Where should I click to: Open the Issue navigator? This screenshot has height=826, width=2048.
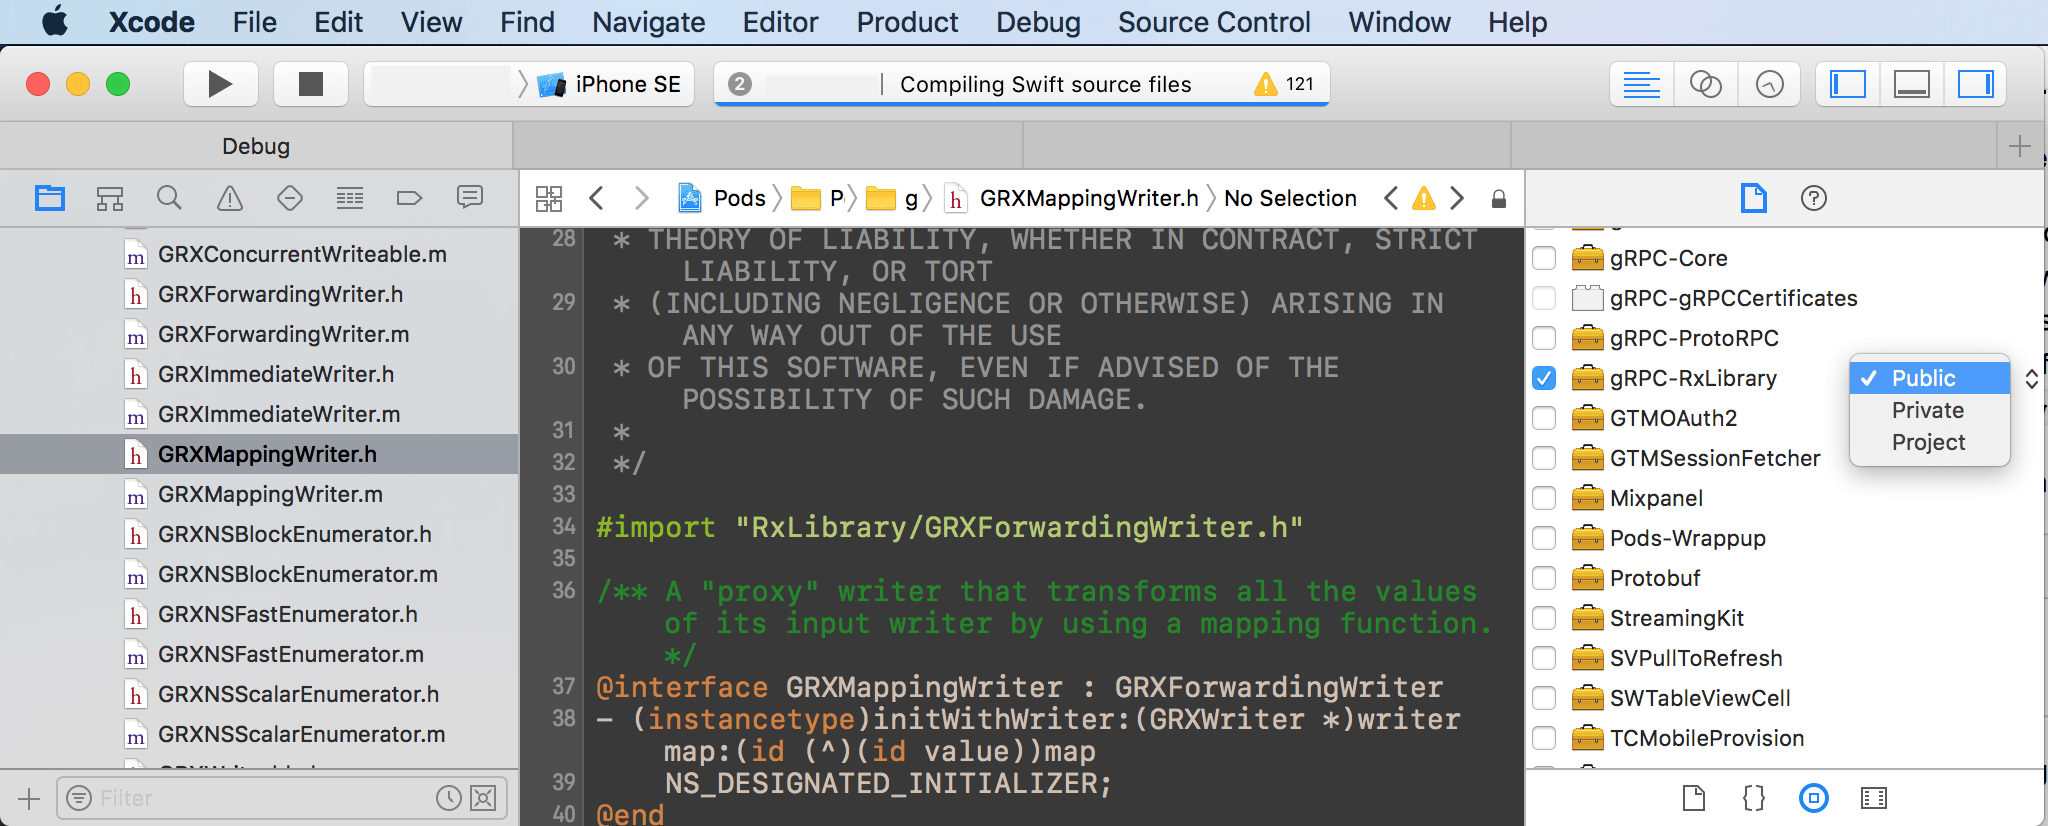[x=230, y=198]
